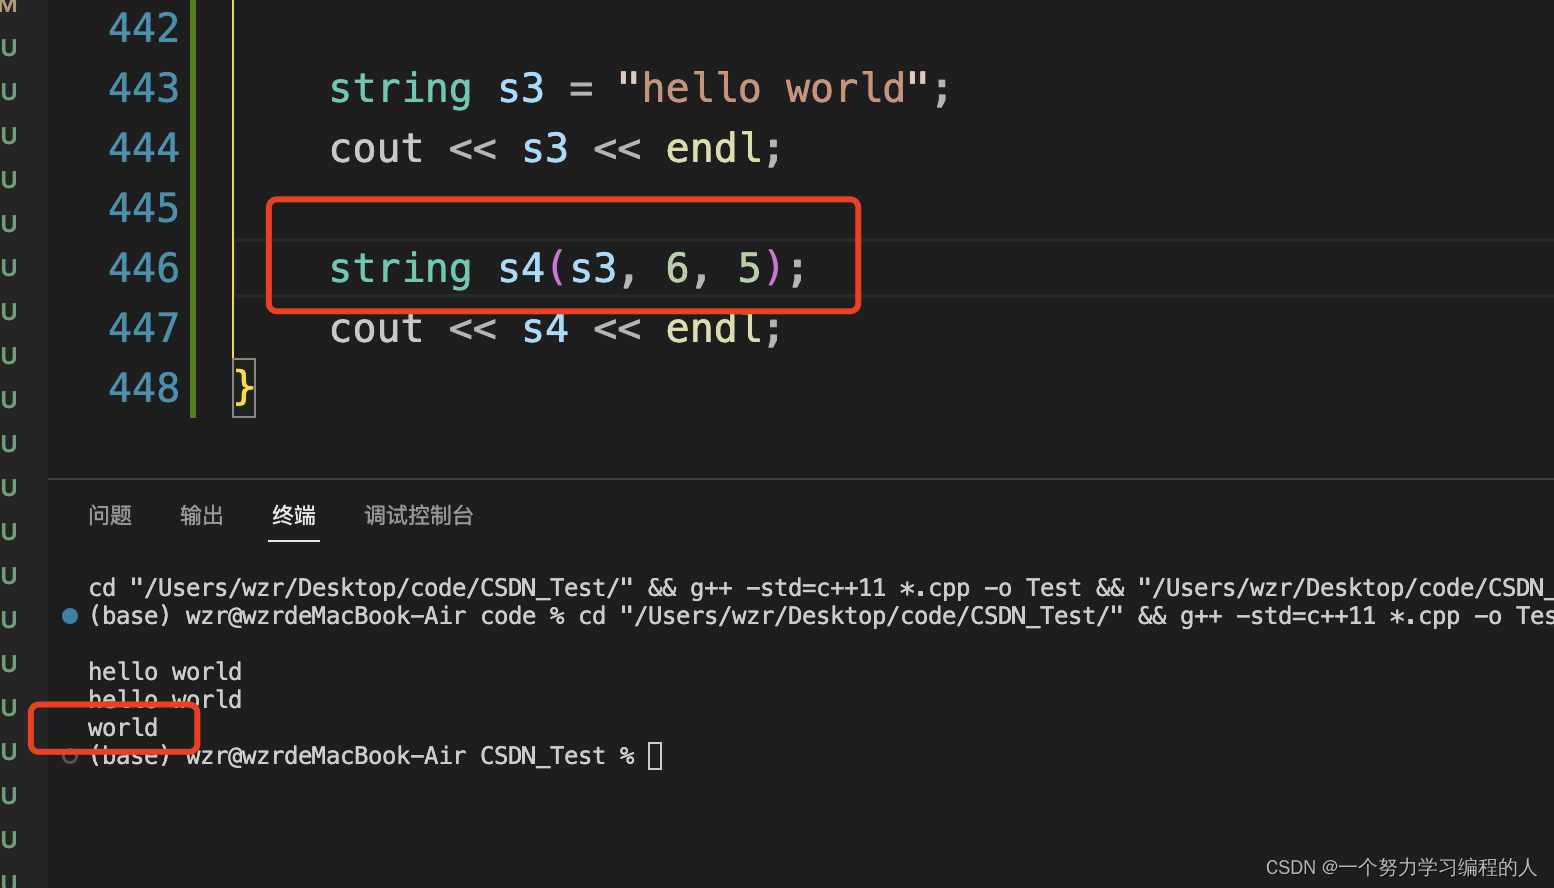Click endl on line 447
The width and height of the screenshot is (1554, 888).
click(714, 328)
